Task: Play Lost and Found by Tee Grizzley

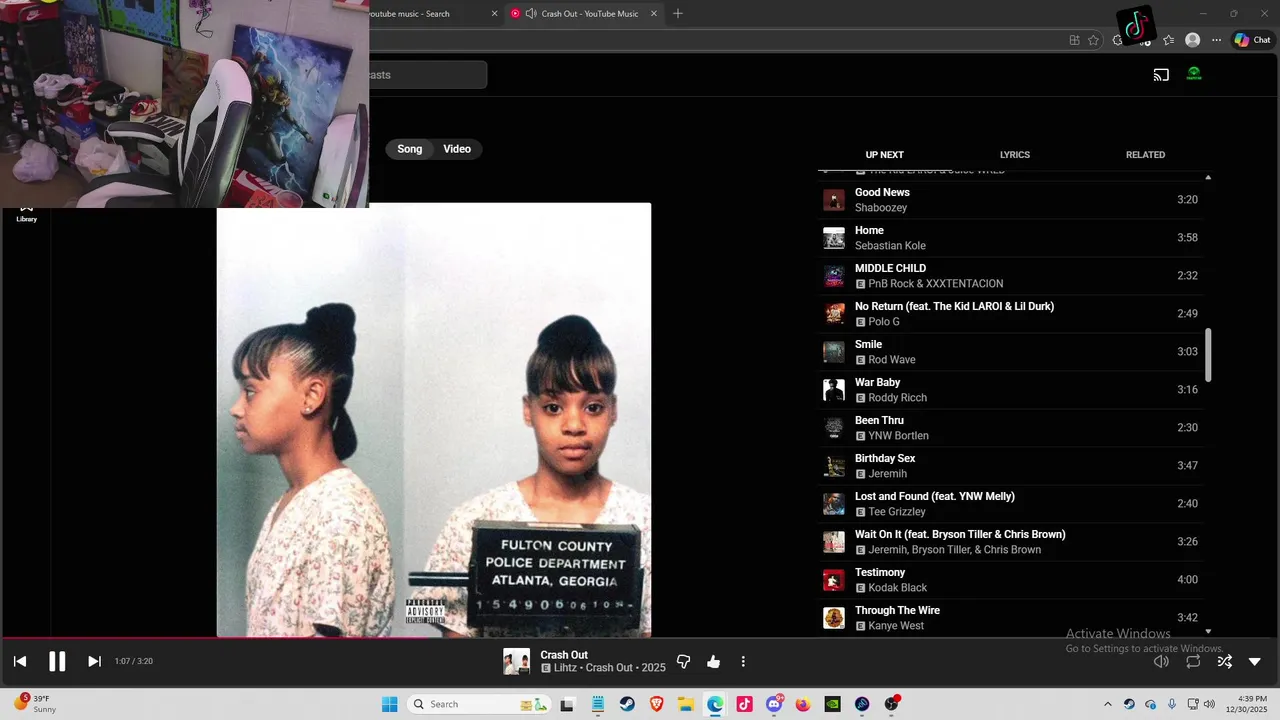Action: pyautogui.click(x=1010, y=504)
